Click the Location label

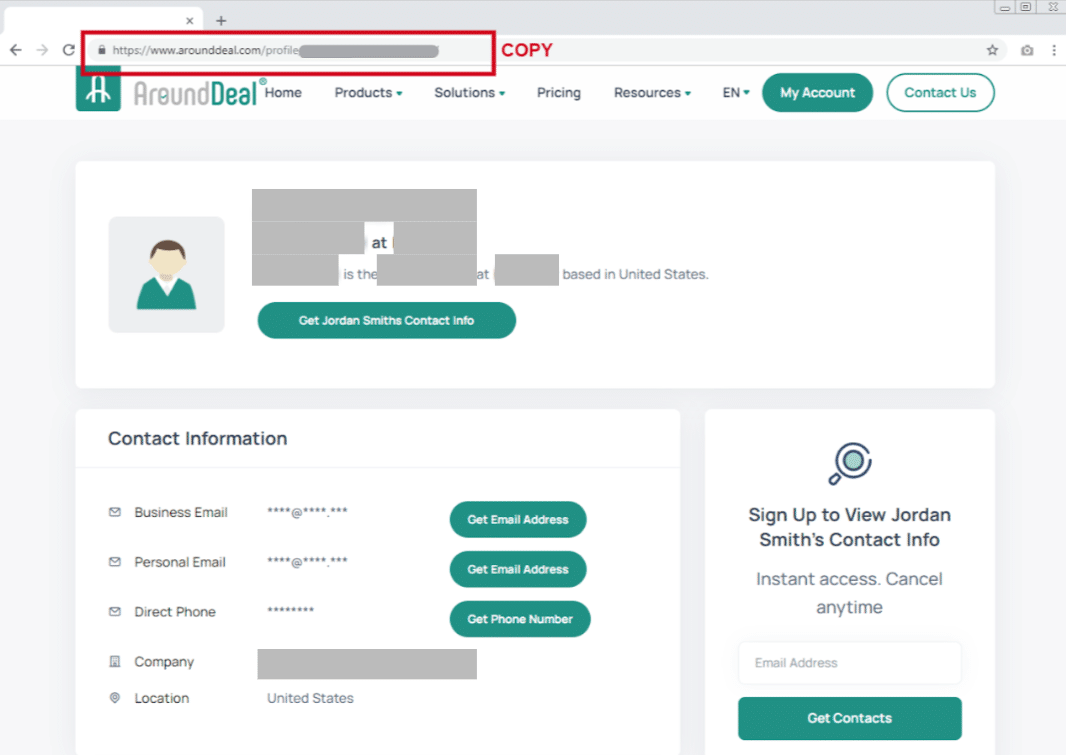162,698
